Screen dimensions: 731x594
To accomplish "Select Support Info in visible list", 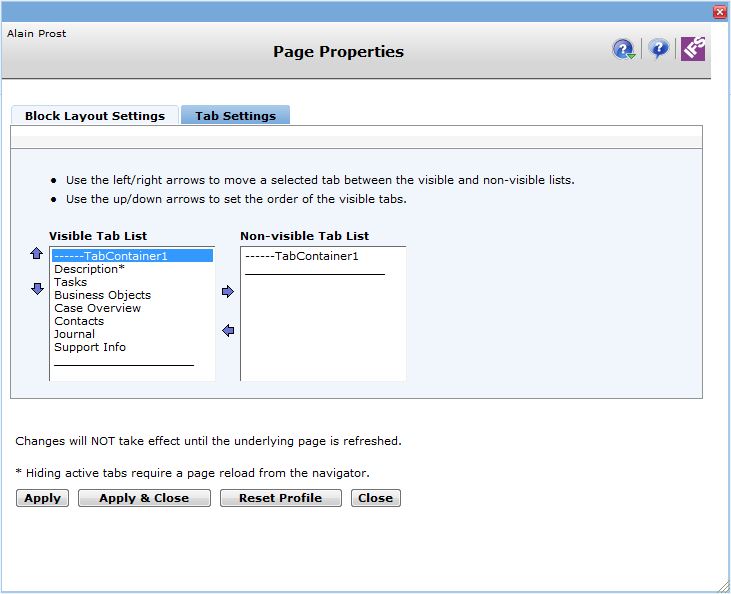I will tap(90, 347).
